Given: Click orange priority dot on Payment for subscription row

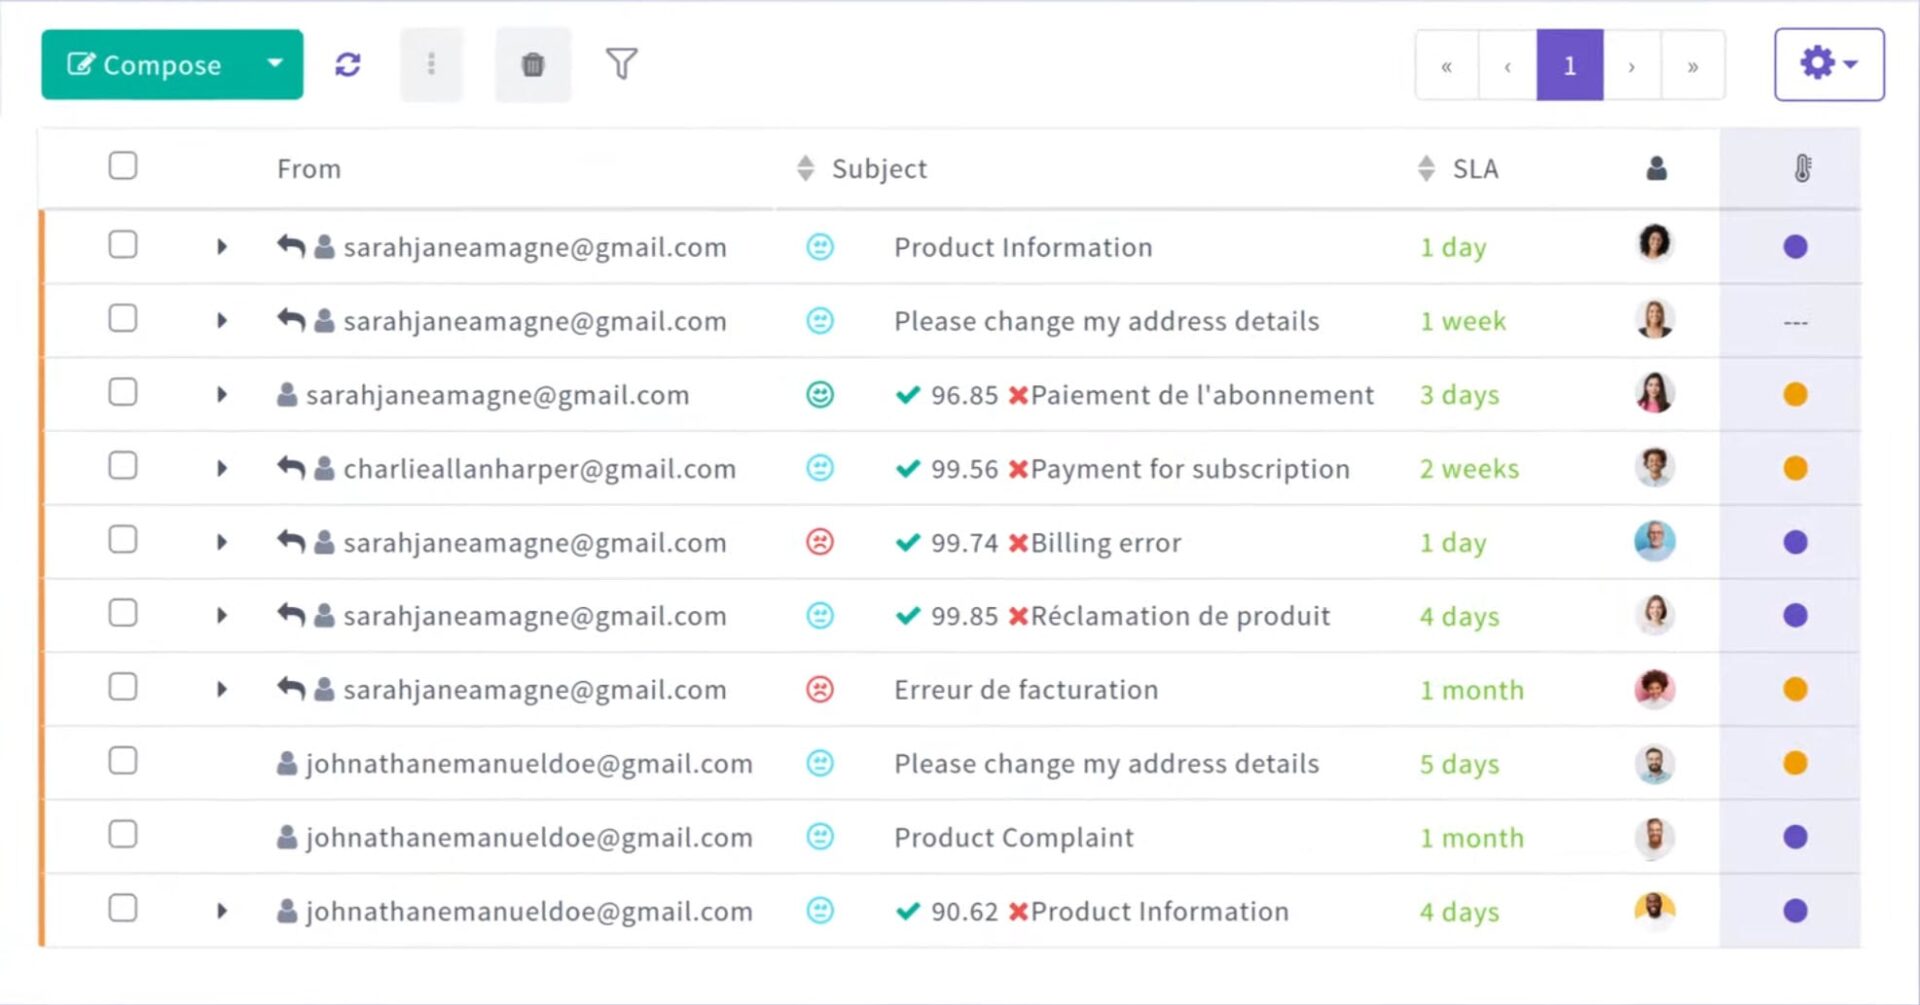Looking at the screenshot, I should pos(1795,468).
